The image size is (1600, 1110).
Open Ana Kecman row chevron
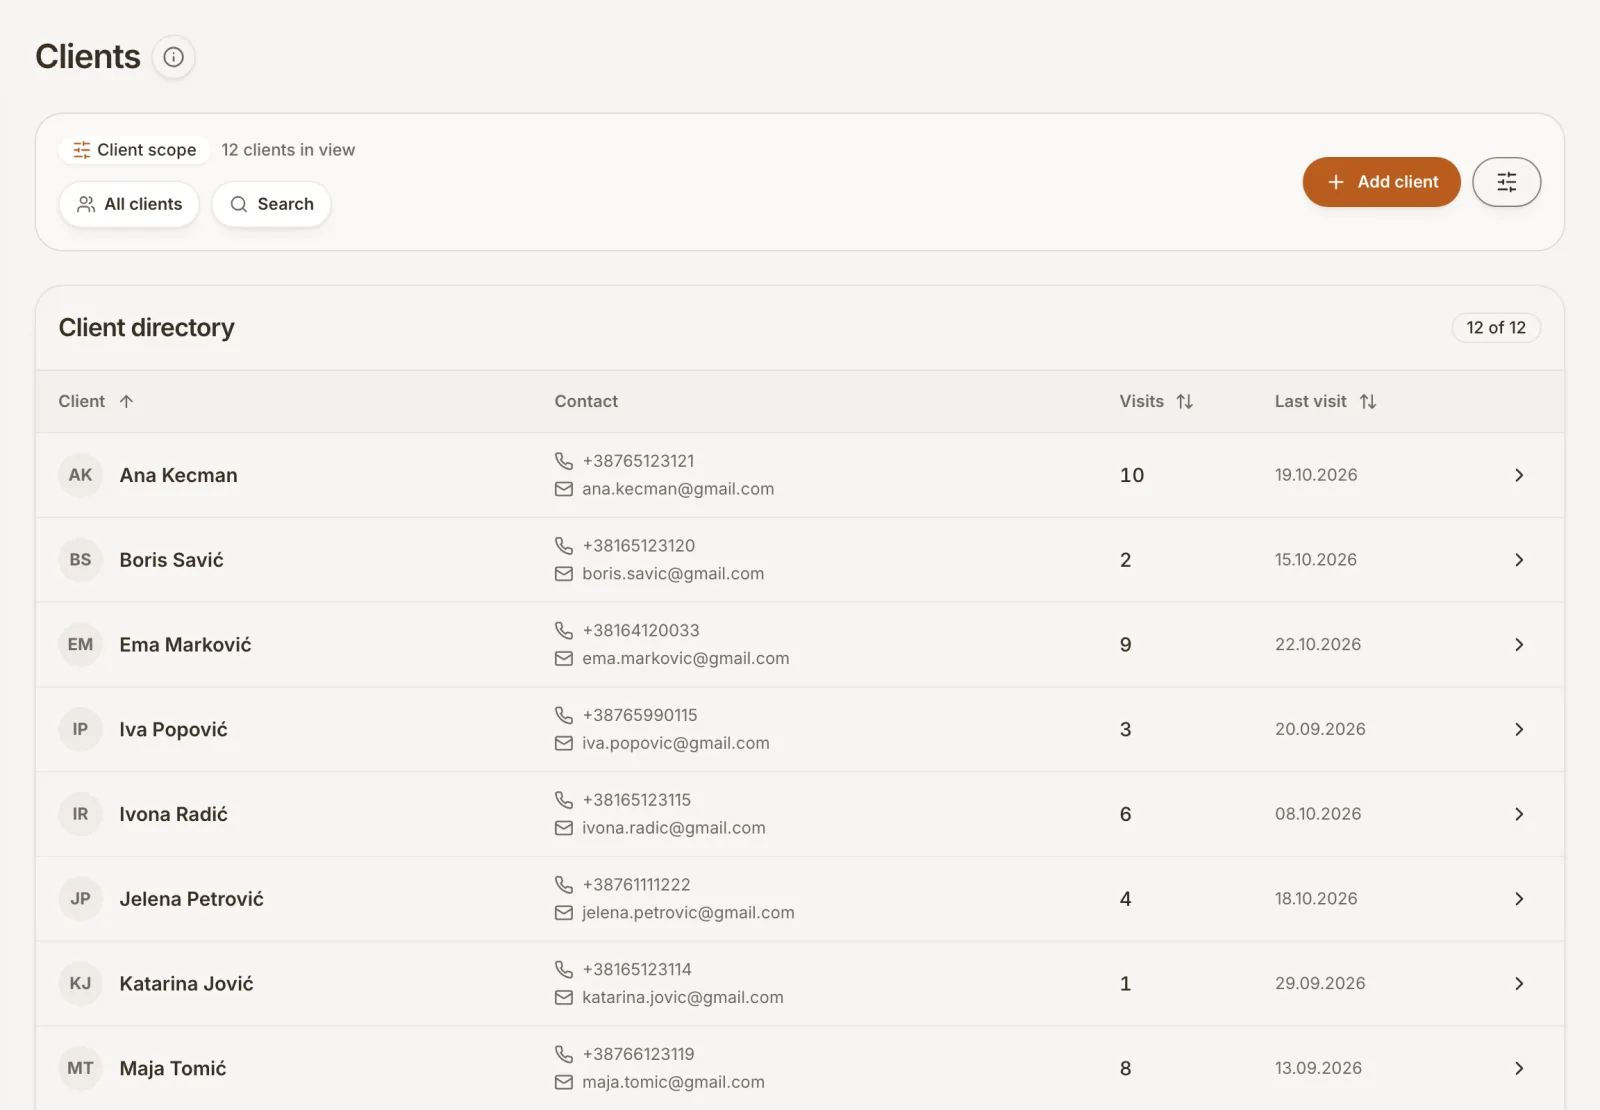coord(1519,475)
